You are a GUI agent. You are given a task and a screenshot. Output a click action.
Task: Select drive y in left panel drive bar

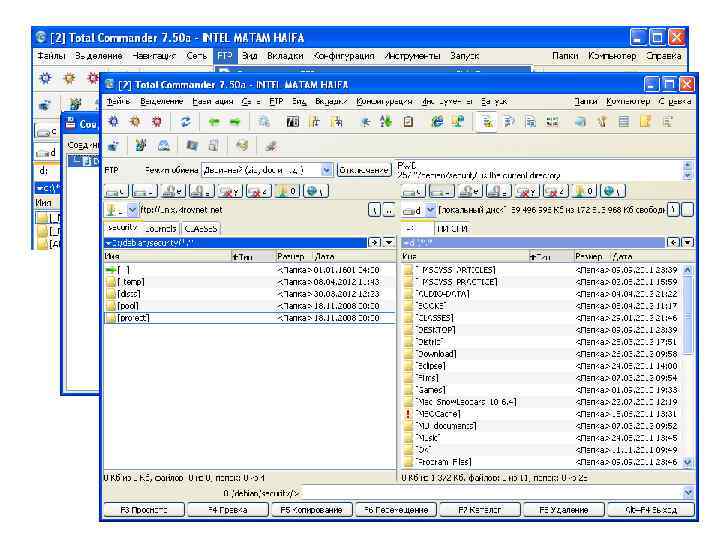230,191
